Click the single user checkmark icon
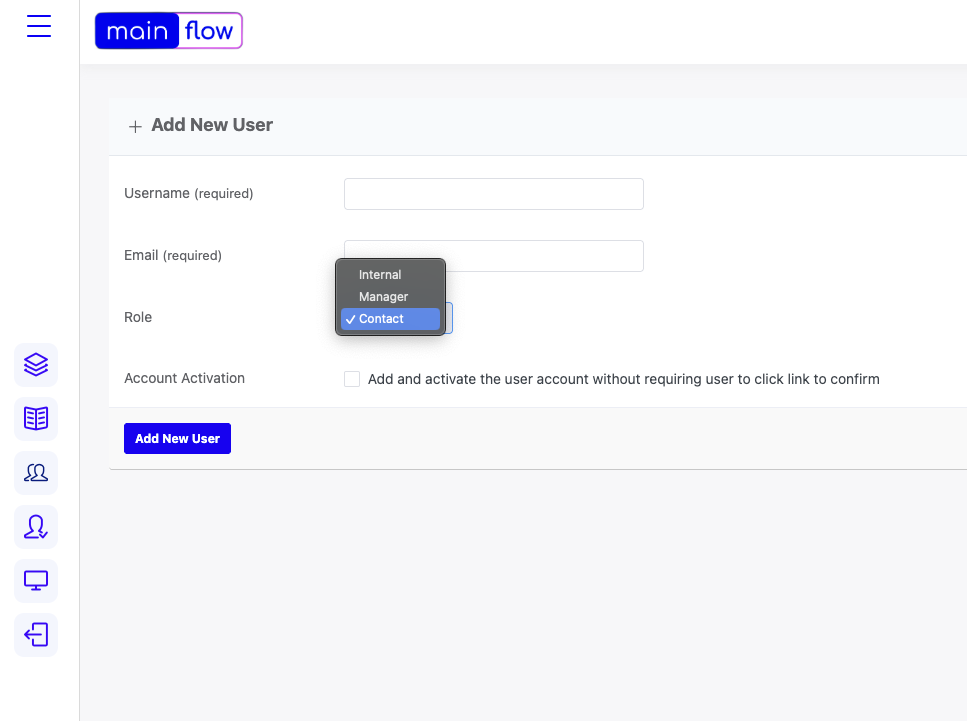 click(36, 527)
